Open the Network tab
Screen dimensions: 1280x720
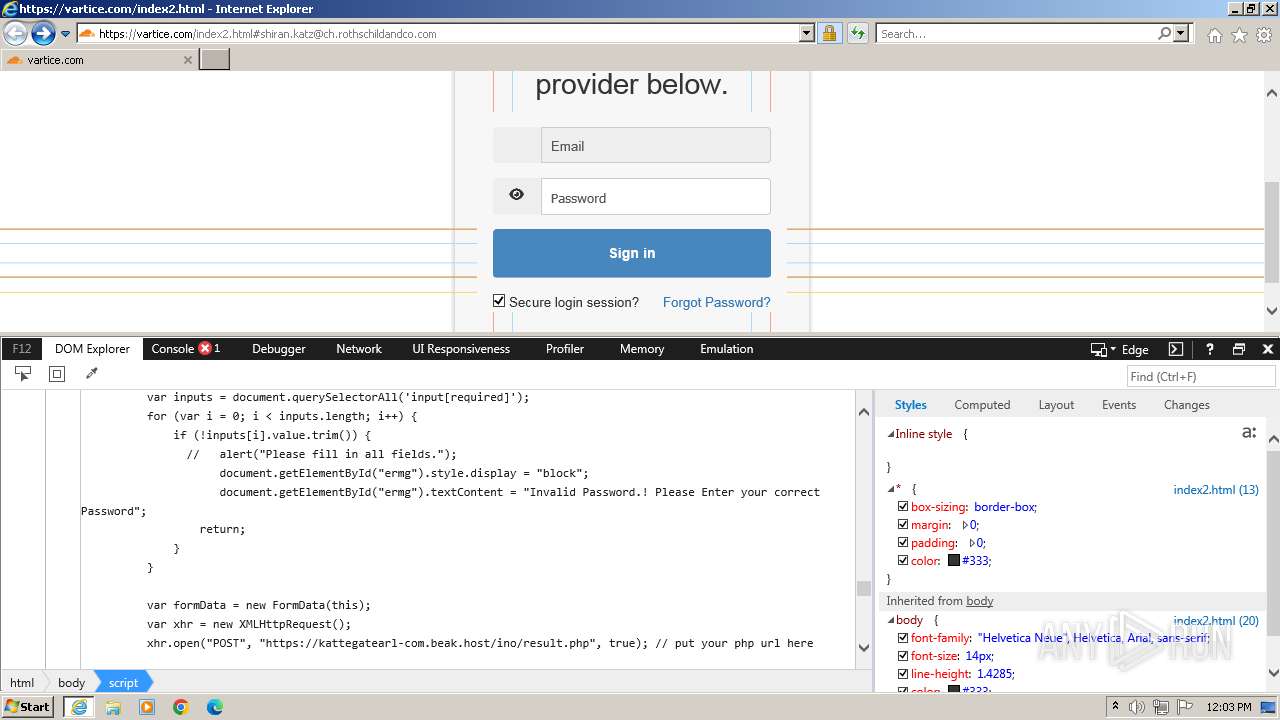tap(359, 349)
